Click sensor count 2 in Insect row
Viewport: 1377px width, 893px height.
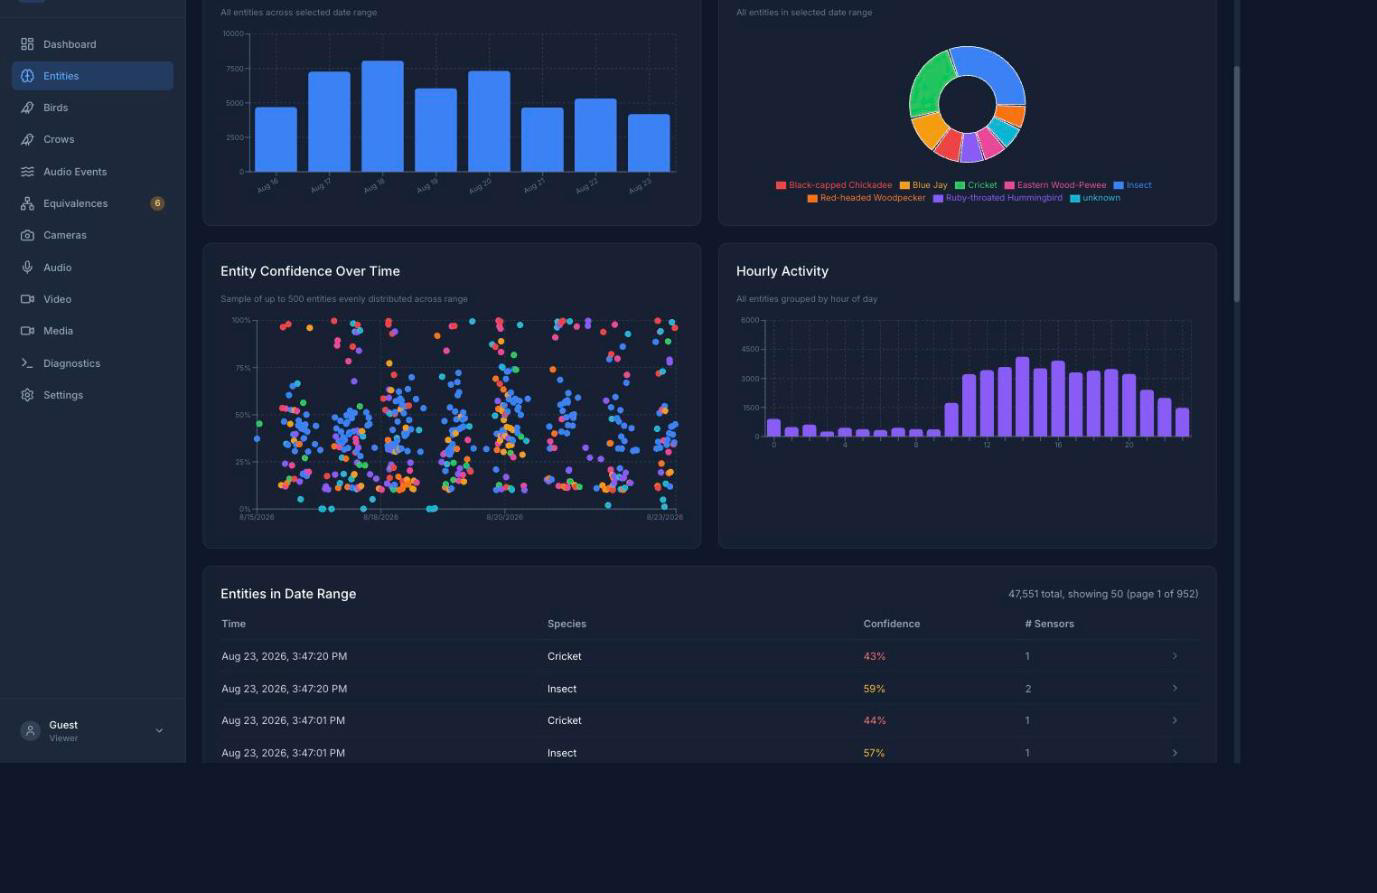(1028, 689)
